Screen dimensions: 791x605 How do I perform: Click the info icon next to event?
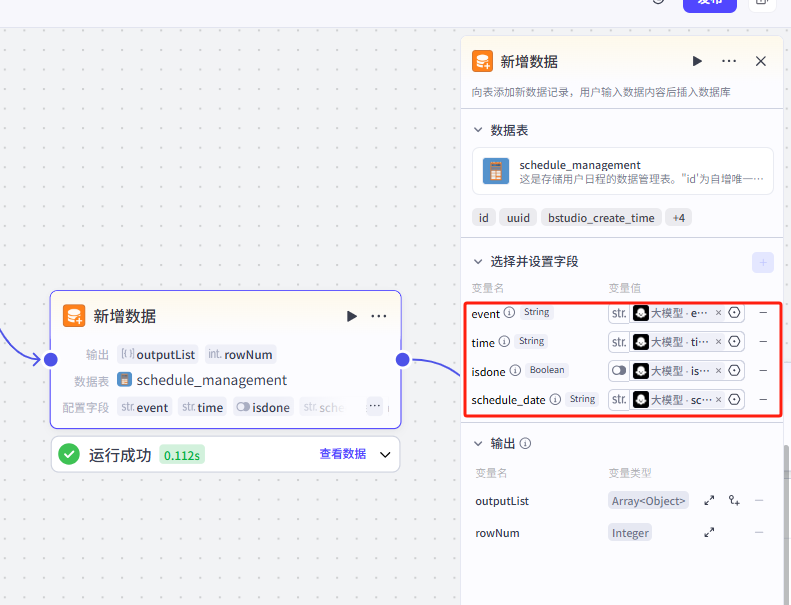tap(509, 313)
